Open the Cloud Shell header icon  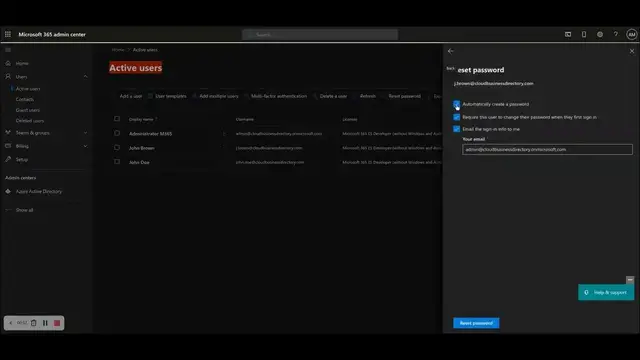coord(568,34)
